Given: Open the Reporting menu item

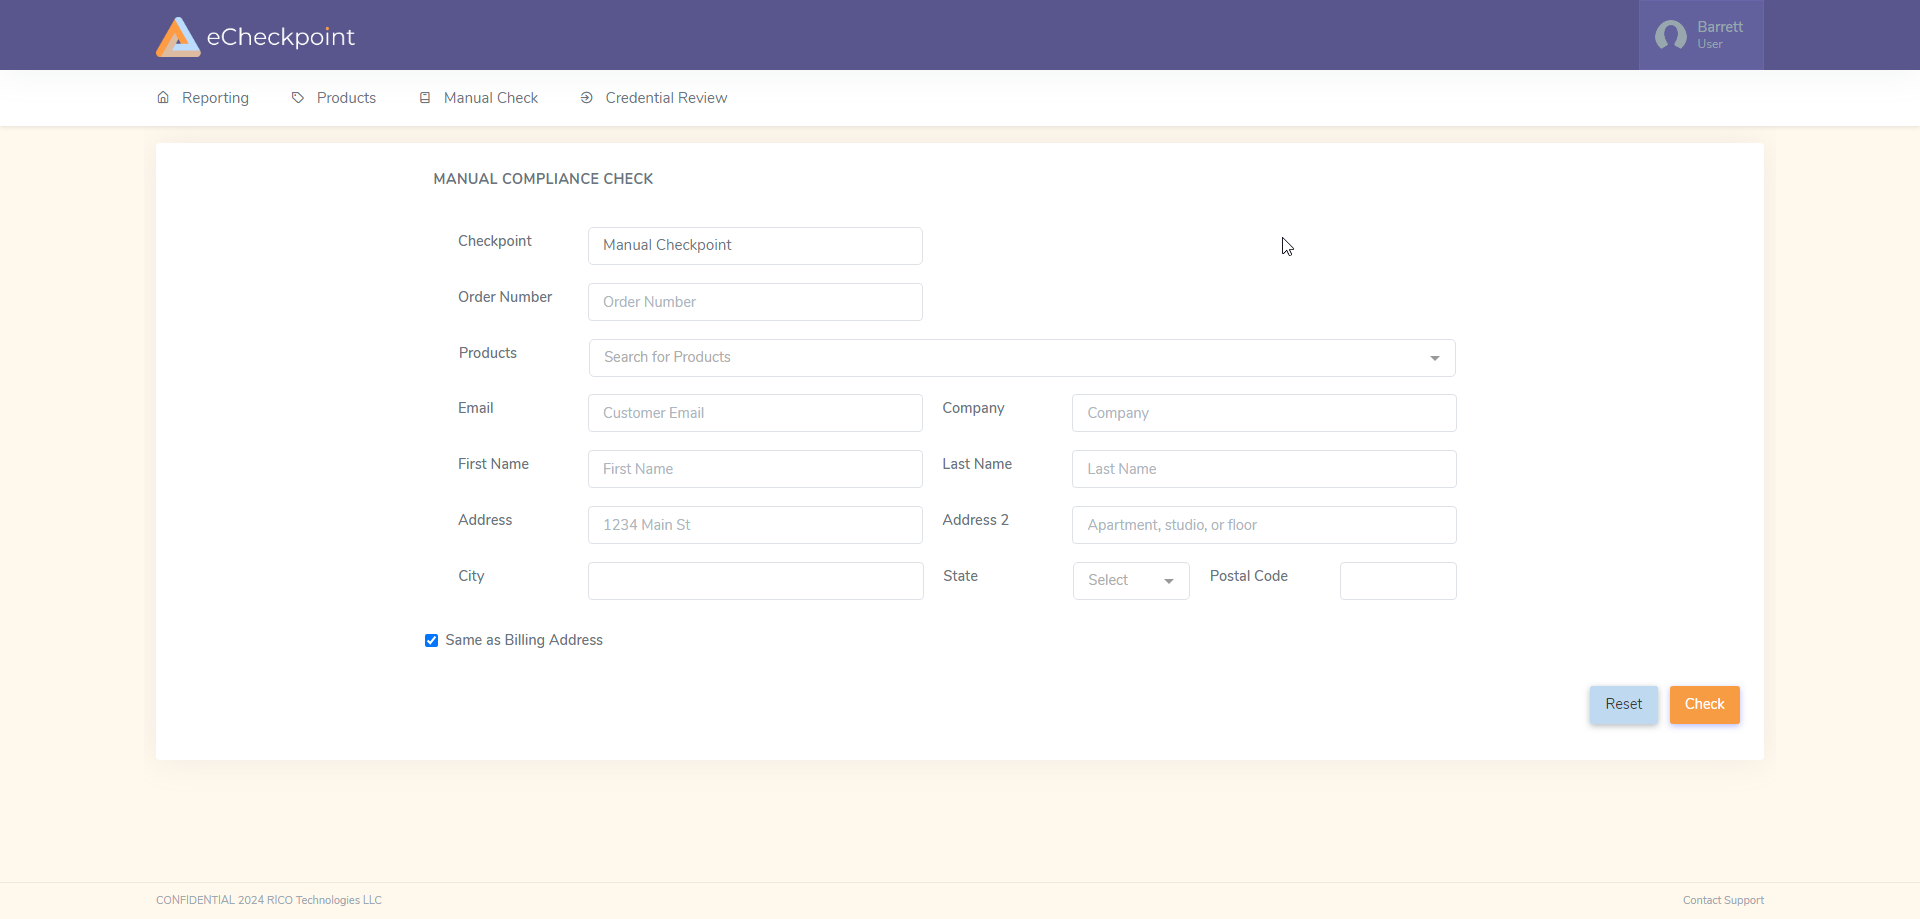Looking at the screenshot, I should pyautogui.click(x=203, y=98).
